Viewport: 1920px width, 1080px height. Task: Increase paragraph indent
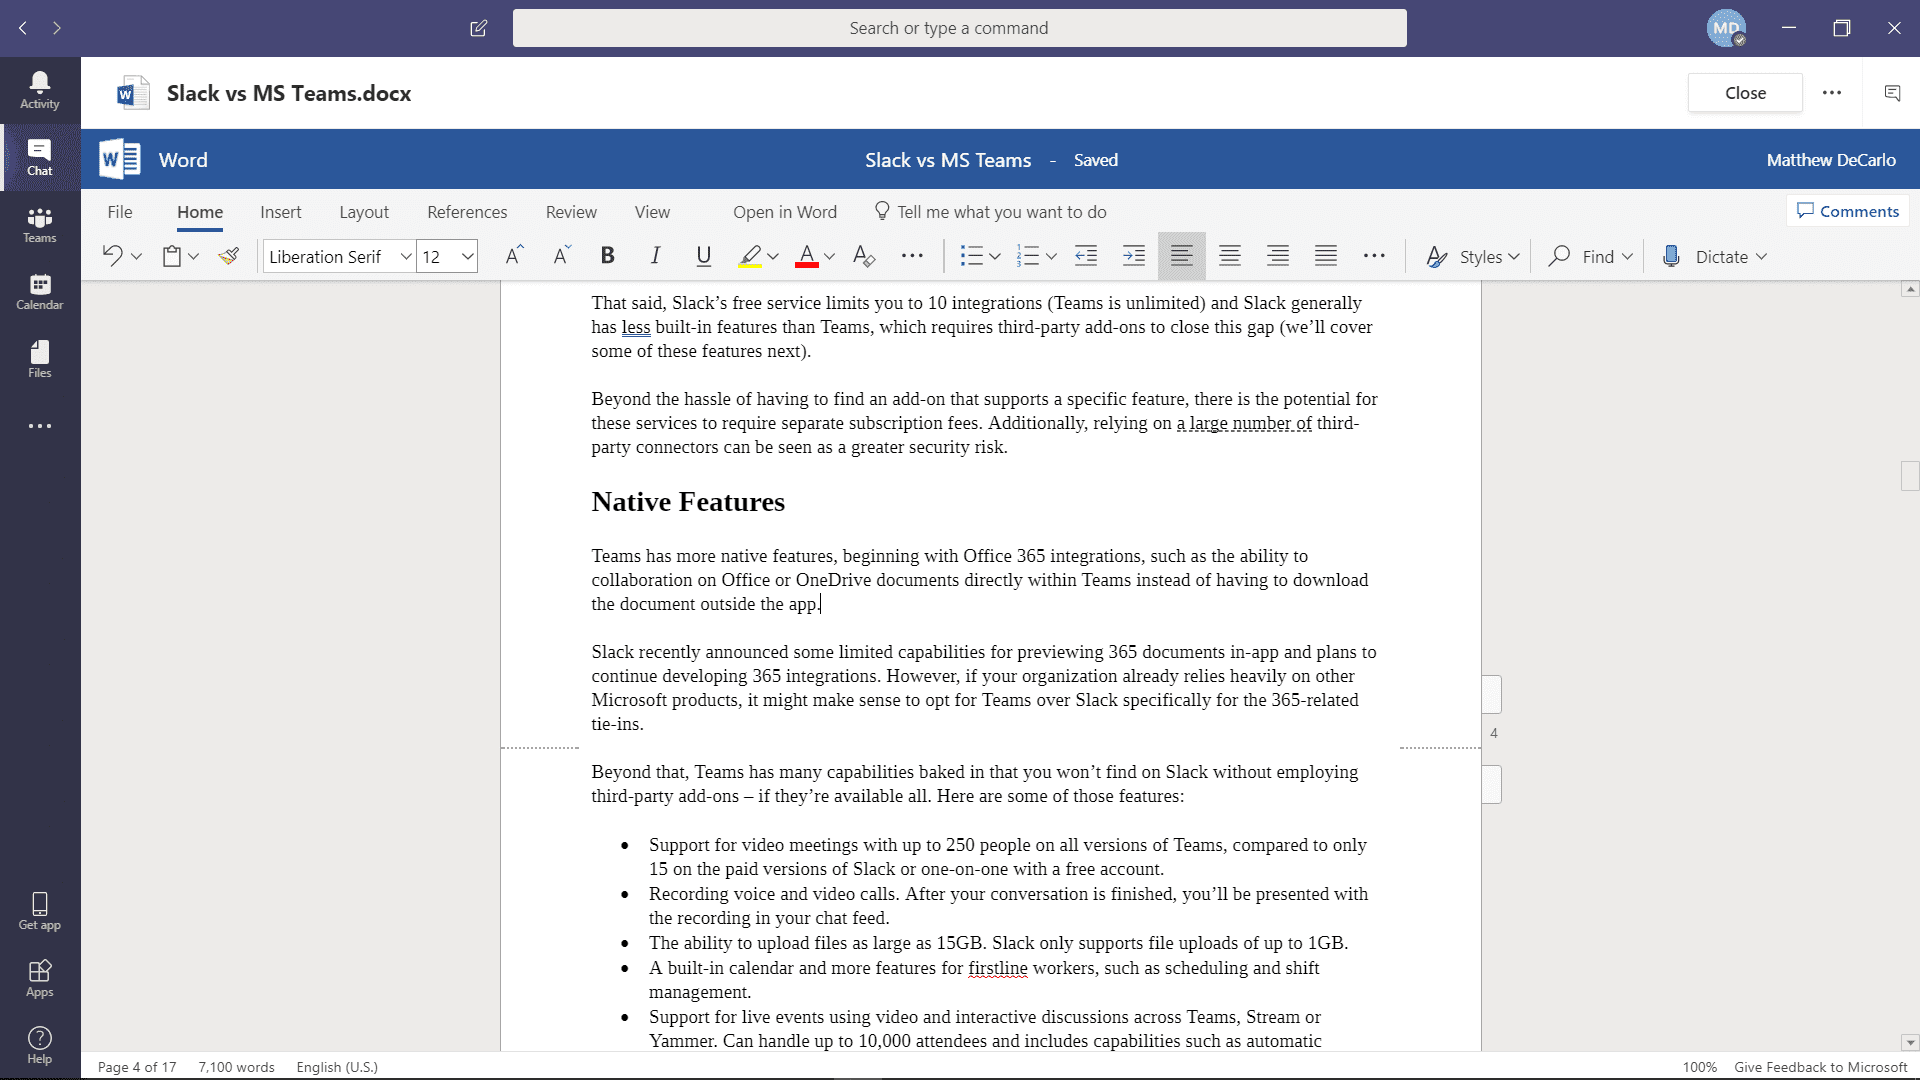[1134, 256]
